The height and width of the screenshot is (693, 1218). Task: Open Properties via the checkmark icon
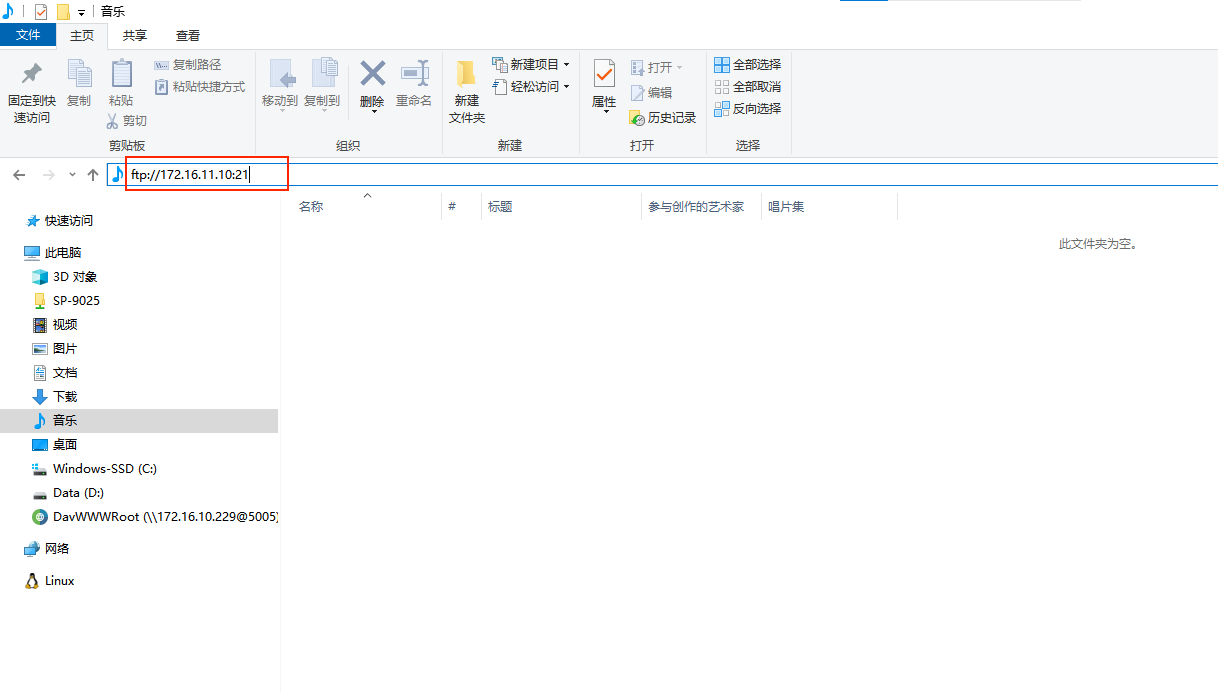pyautogui.click(x=604, y=74)
